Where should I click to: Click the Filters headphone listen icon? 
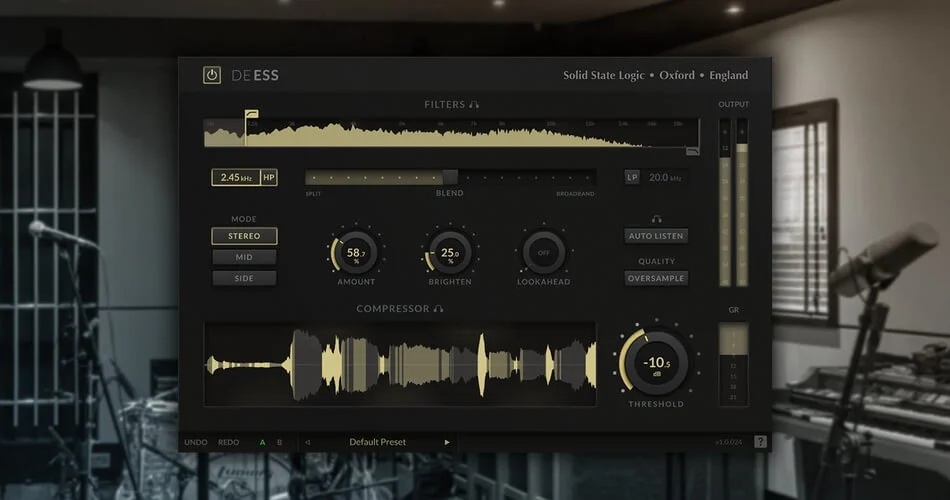[474, 105]
